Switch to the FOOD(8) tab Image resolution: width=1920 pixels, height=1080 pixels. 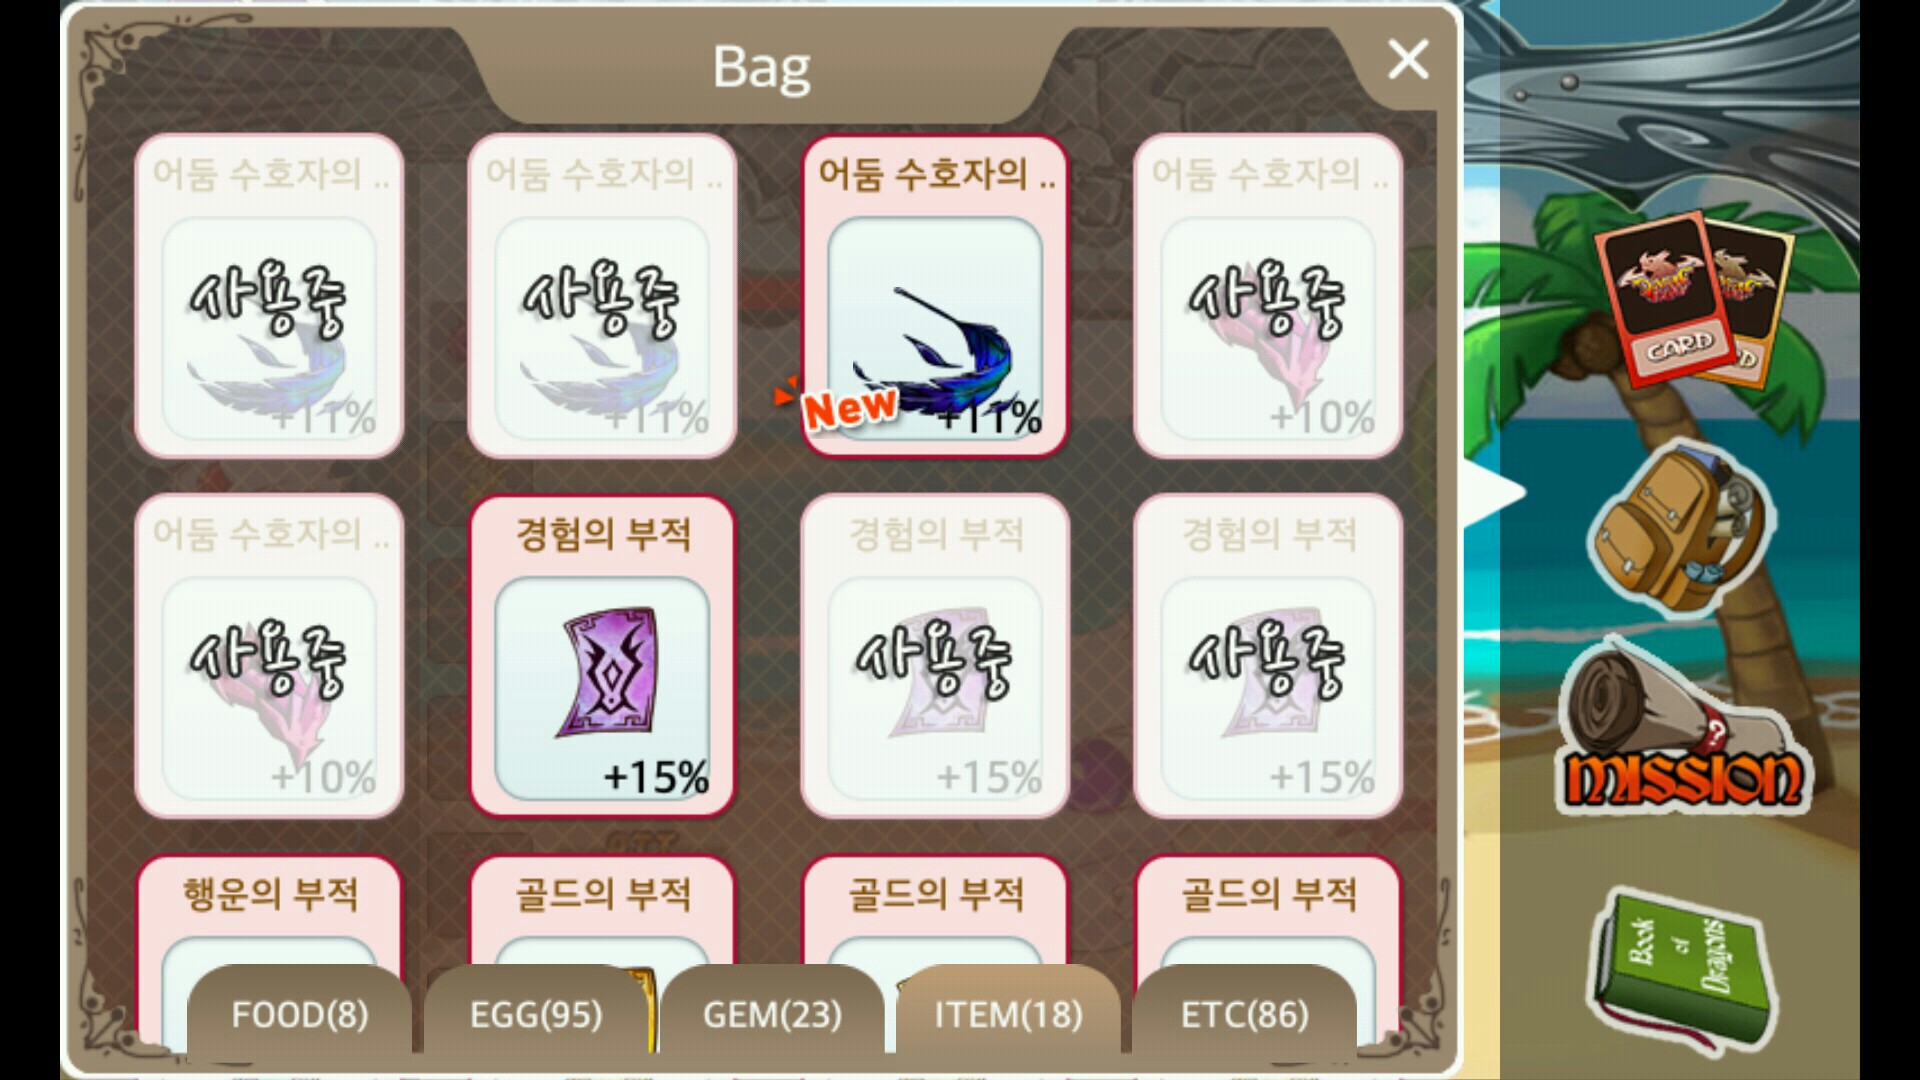pyautogui.click(x=299, y=1012)
